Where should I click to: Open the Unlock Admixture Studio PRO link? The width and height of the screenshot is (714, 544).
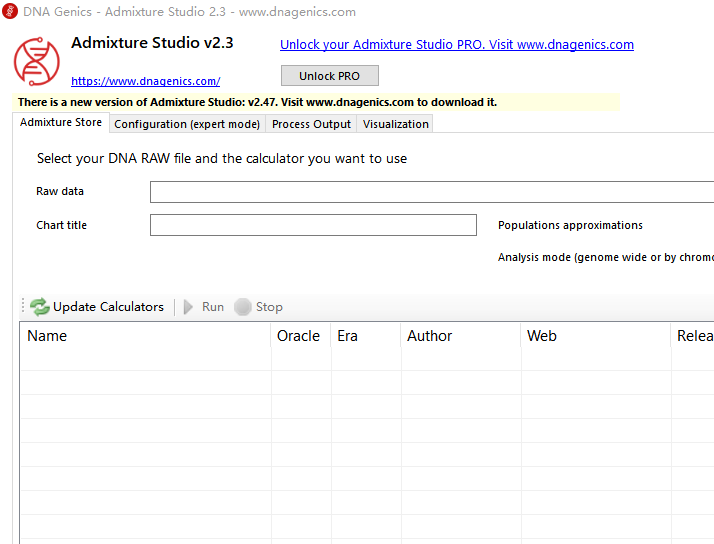(x=457, y=45)
